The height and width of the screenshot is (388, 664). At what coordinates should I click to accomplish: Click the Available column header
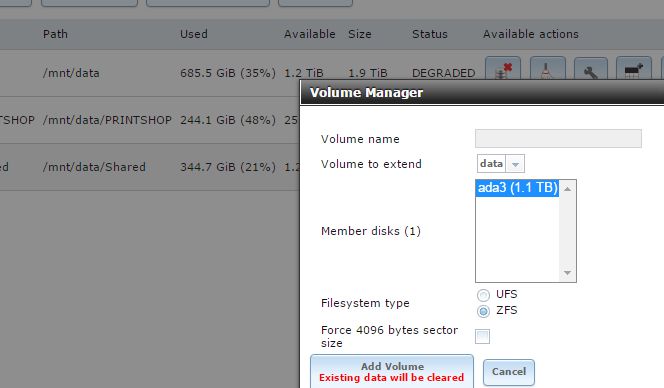click(310, 34)
